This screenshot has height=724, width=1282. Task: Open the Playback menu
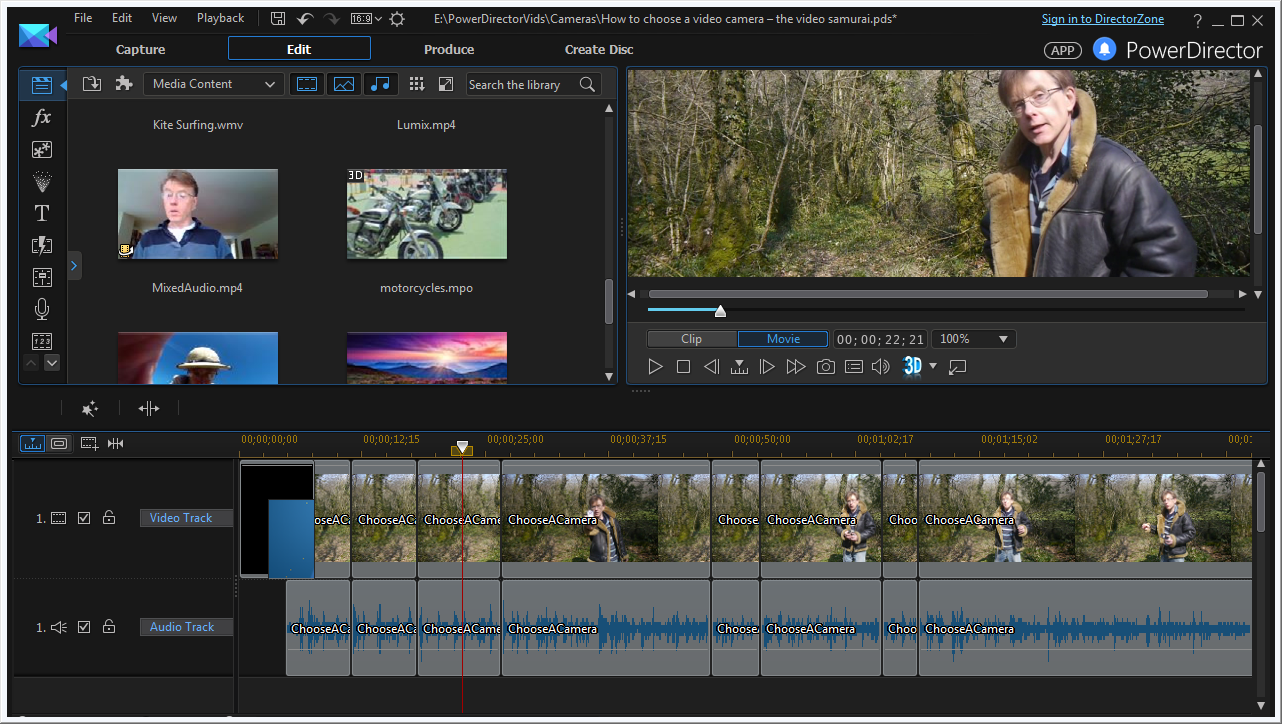point(220,18)
